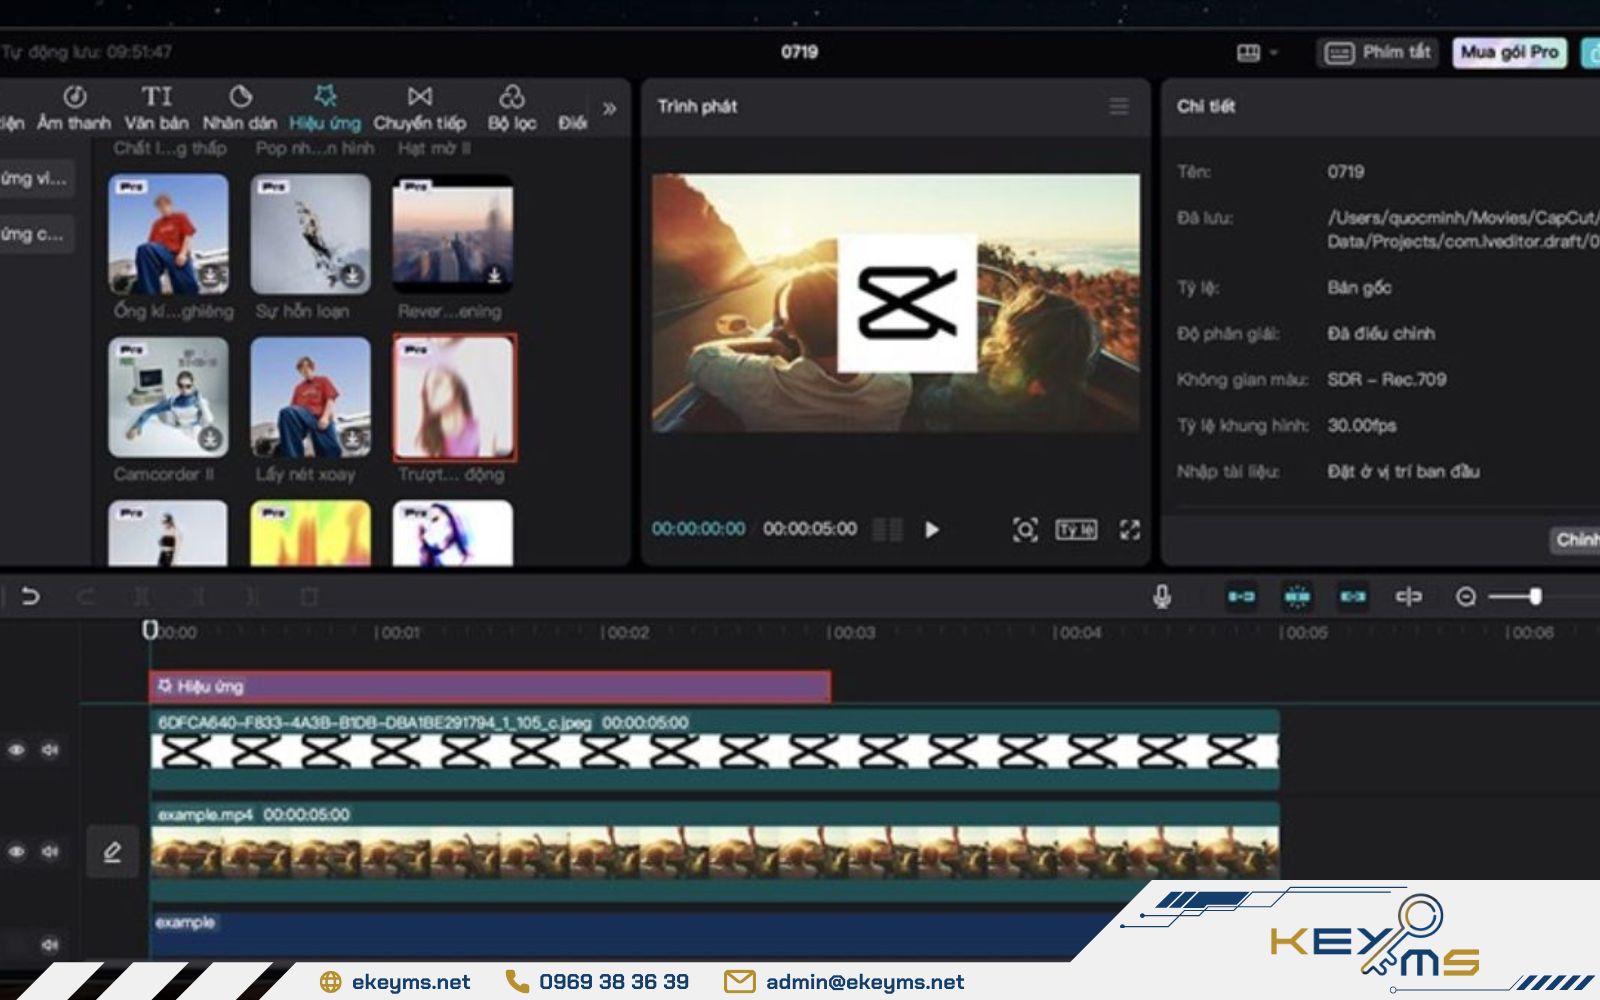Click the Redo arrow in timeline toolbar
1600x1000 pixels.
pos(87,597)
